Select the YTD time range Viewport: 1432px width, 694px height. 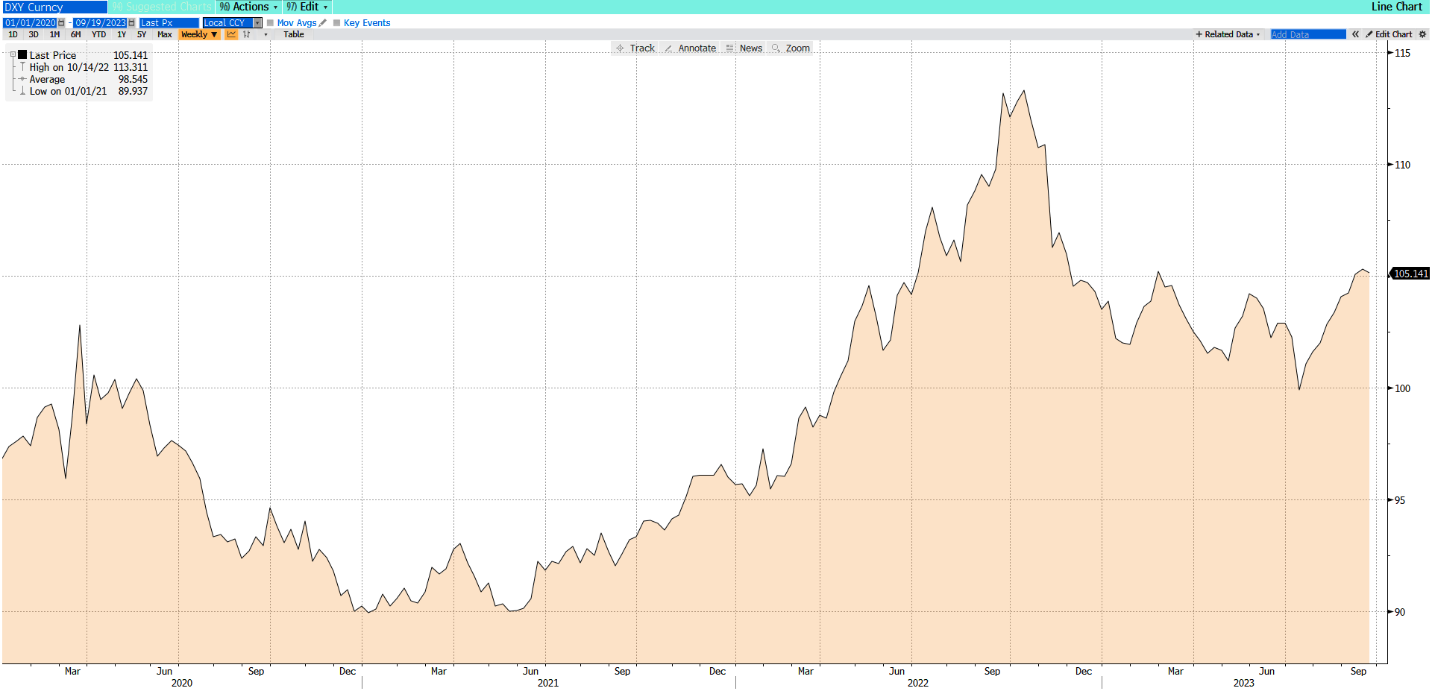coord(98,34)
